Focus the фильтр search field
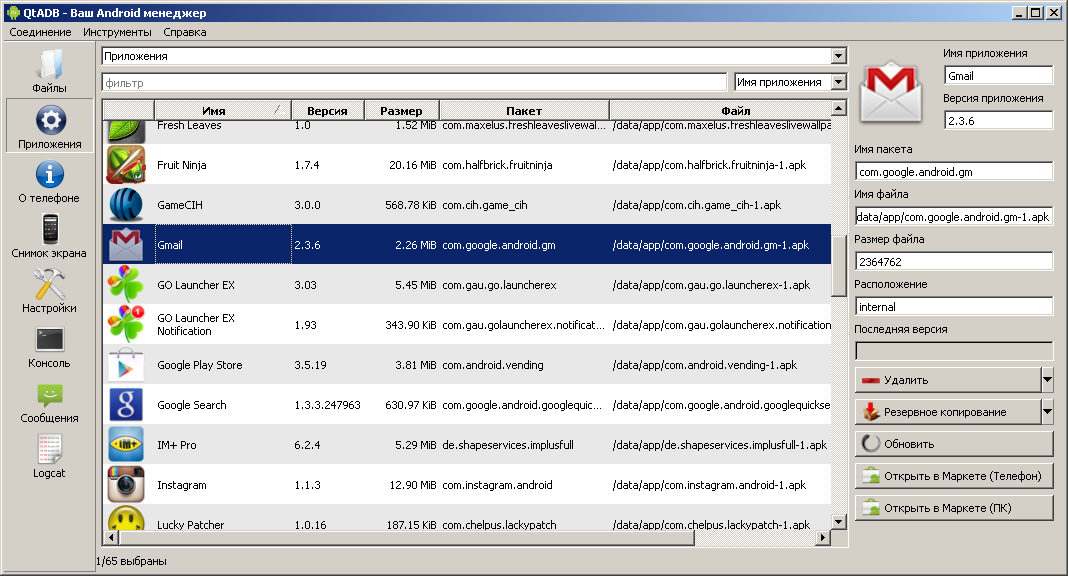1068x576 pixels. [414, 82]
